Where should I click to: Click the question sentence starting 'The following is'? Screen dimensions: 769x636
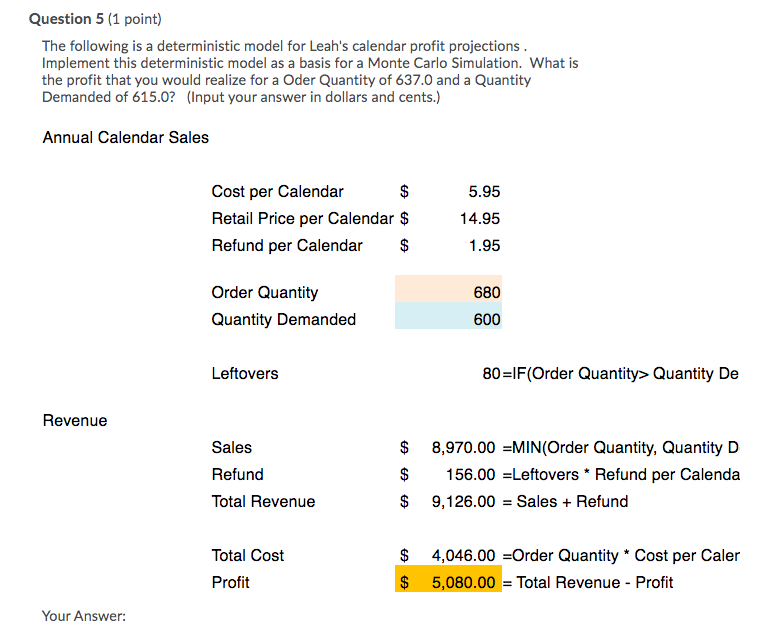tap(284, 46)
